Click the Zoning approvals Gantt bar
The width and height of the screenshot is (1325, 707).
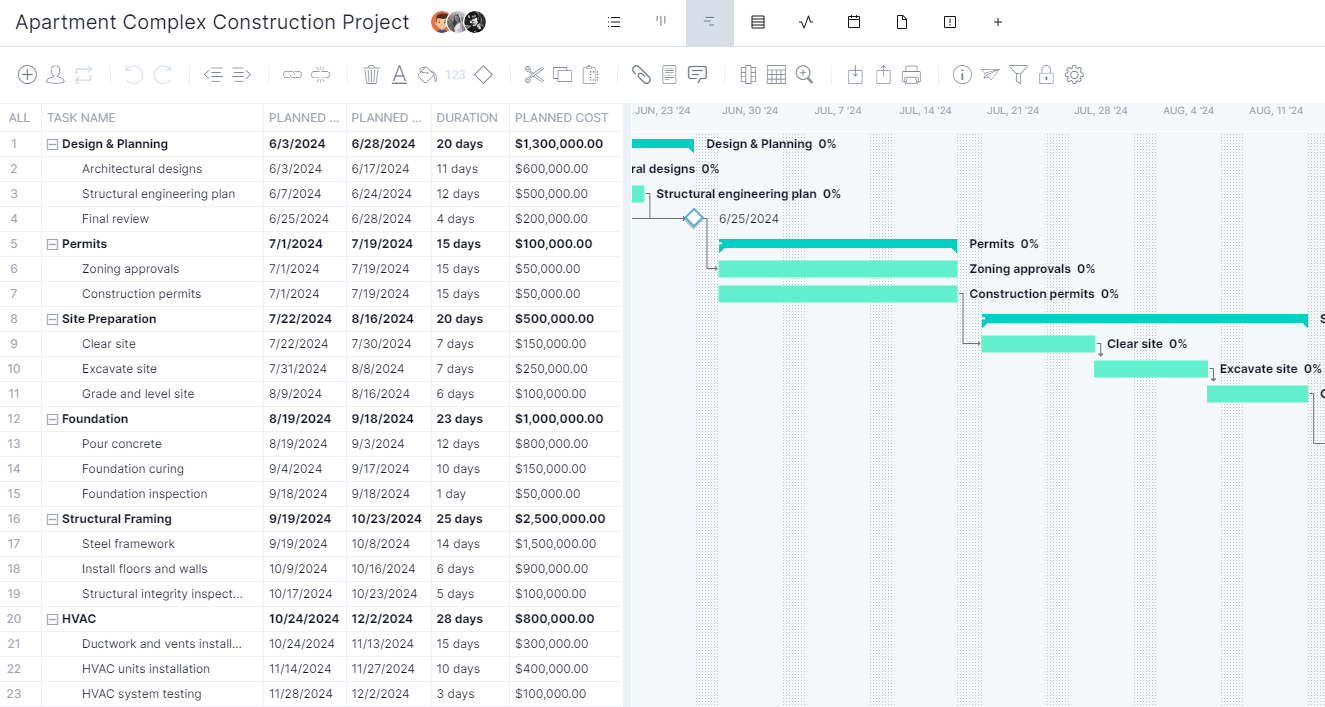[x=838, y=269]
